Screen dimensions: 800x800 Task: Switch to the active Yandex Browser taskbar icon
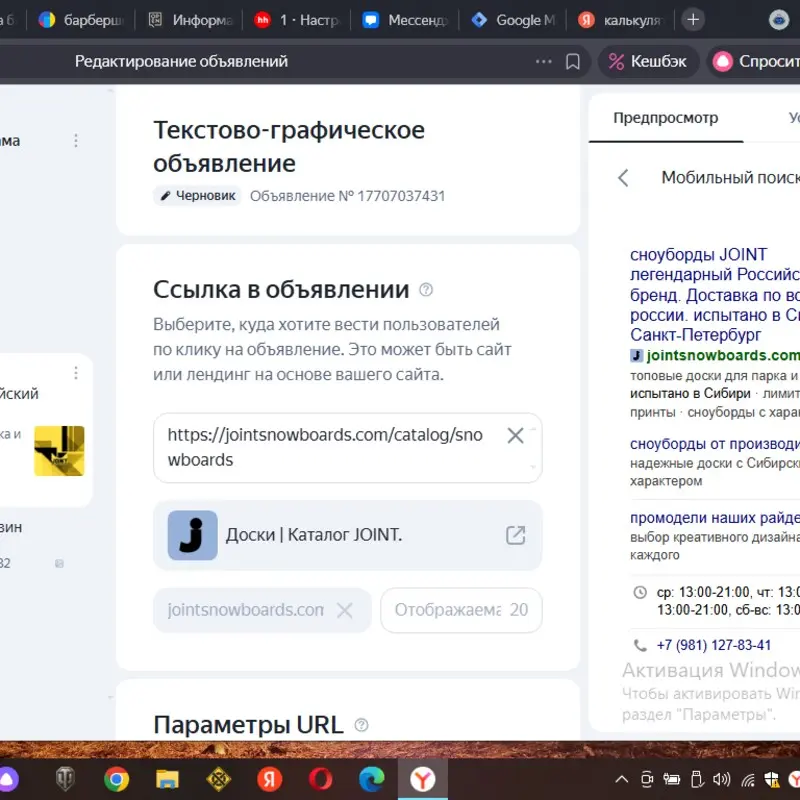pos(422,779)
